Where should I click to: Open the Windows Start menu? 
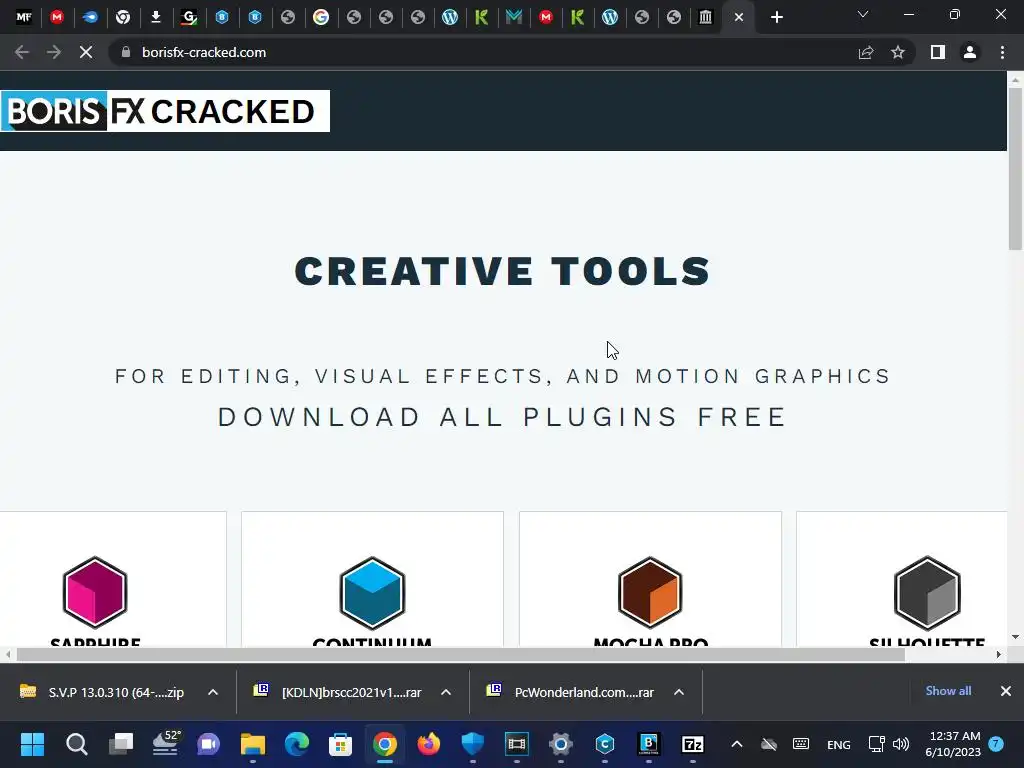click(x=32, y=744)
